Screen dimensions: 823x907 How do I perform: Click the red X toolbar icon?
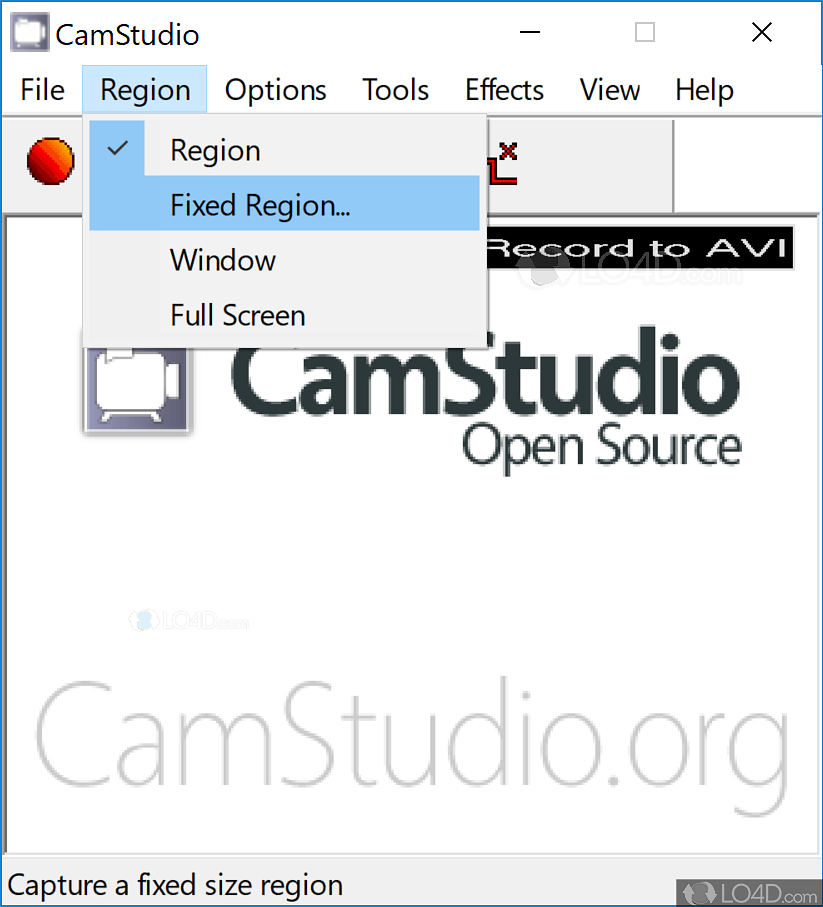click(x=503, y=164)
